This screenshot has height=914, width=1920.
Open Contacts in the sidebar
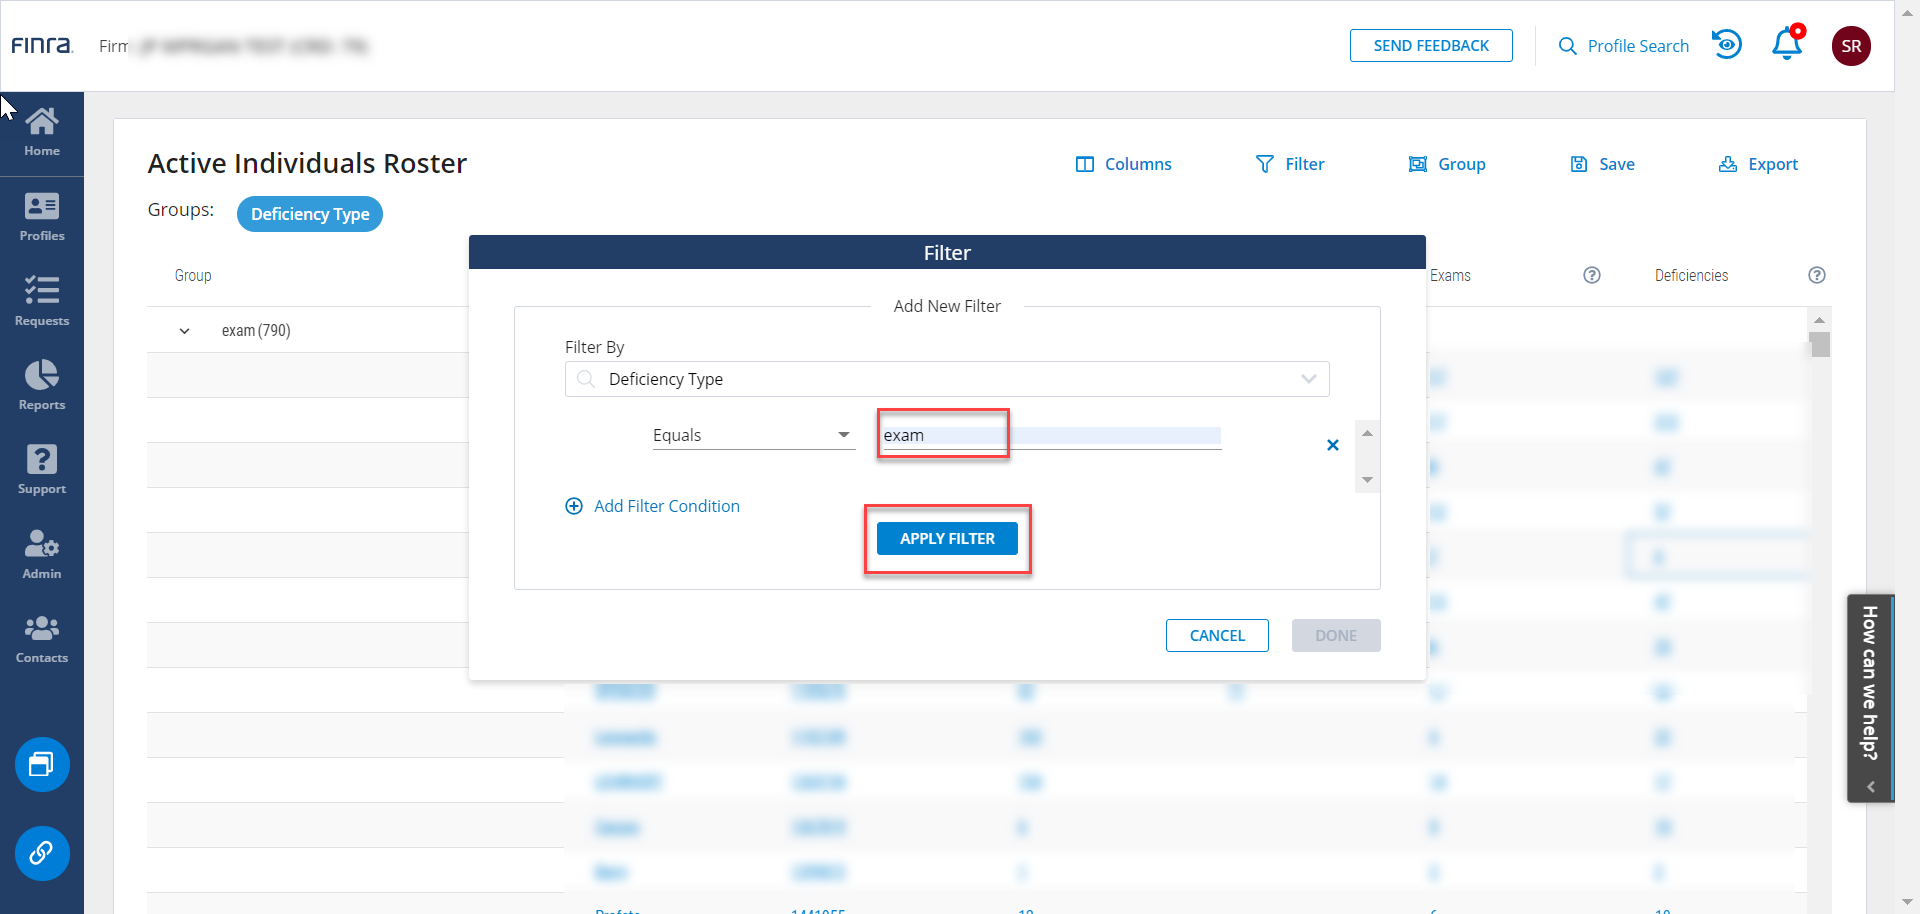pyautogui.click(x=42, y=639)
